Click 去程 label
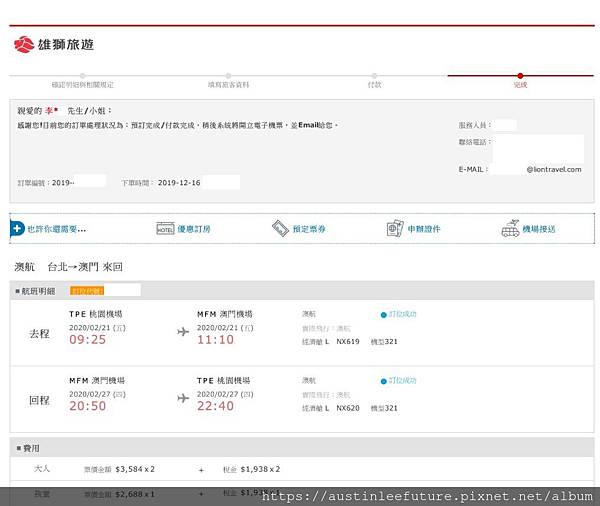The height and width of the screenshot is (506, 600). (x=39, y=334)
